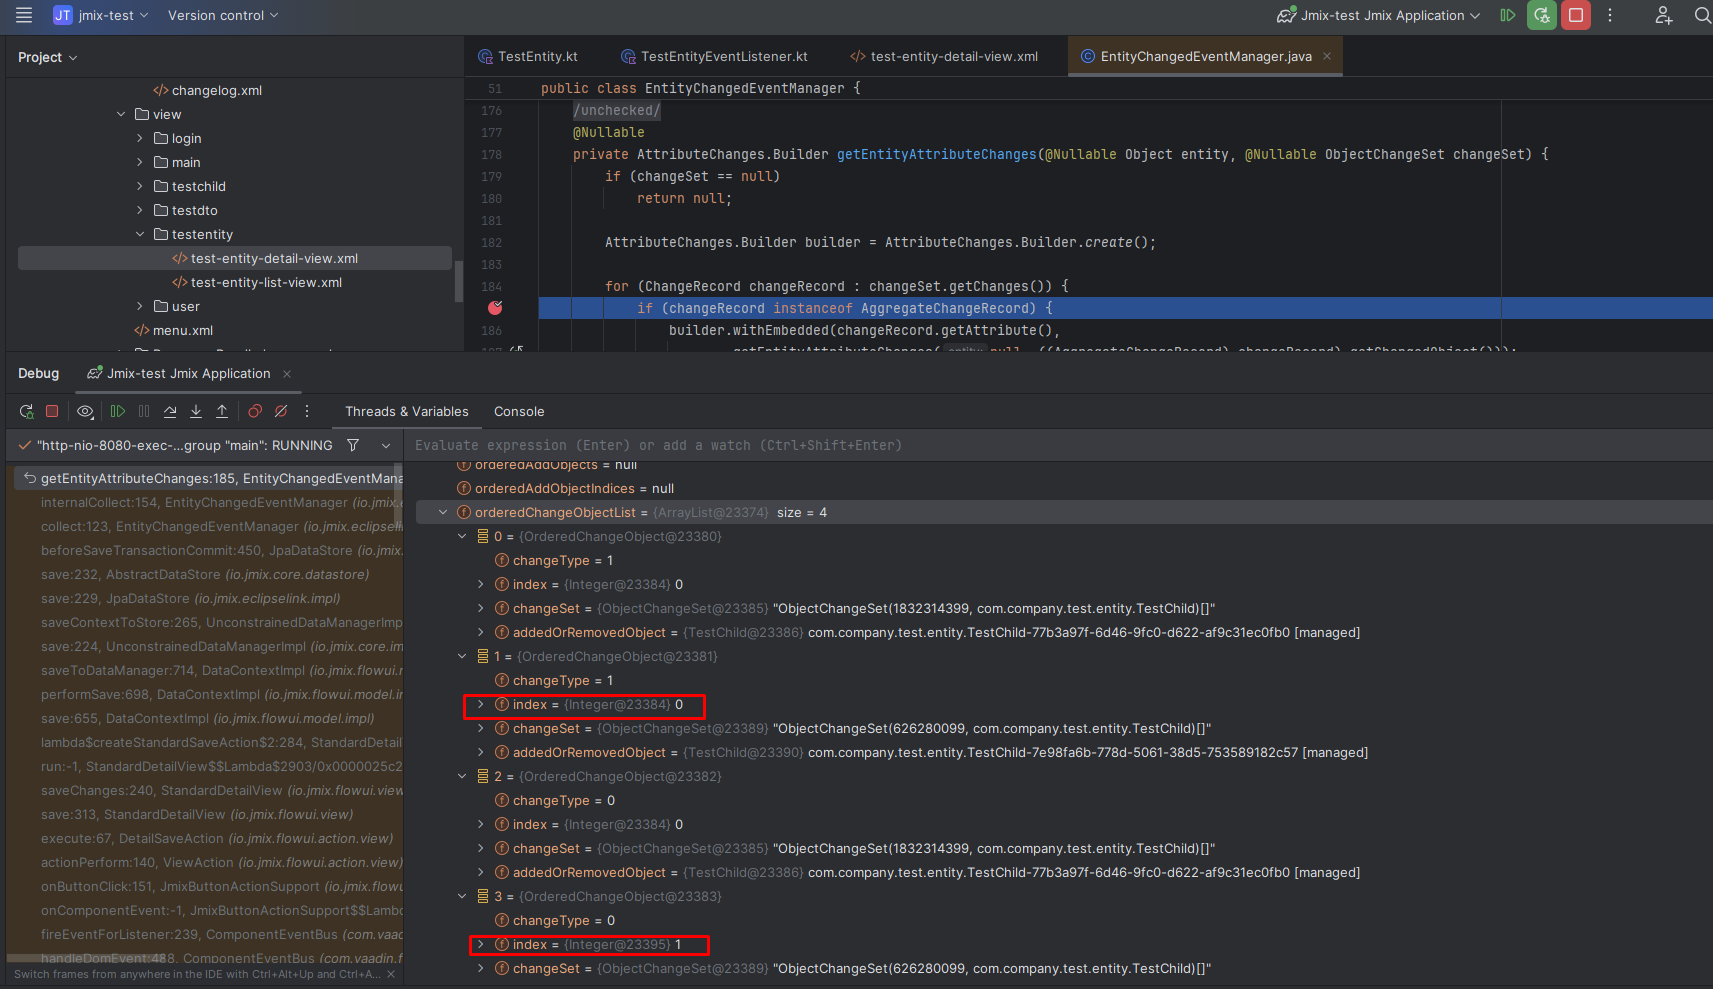Collapse the view folder in project tree
Screen dimensions: 1713x989
[121, 114]
